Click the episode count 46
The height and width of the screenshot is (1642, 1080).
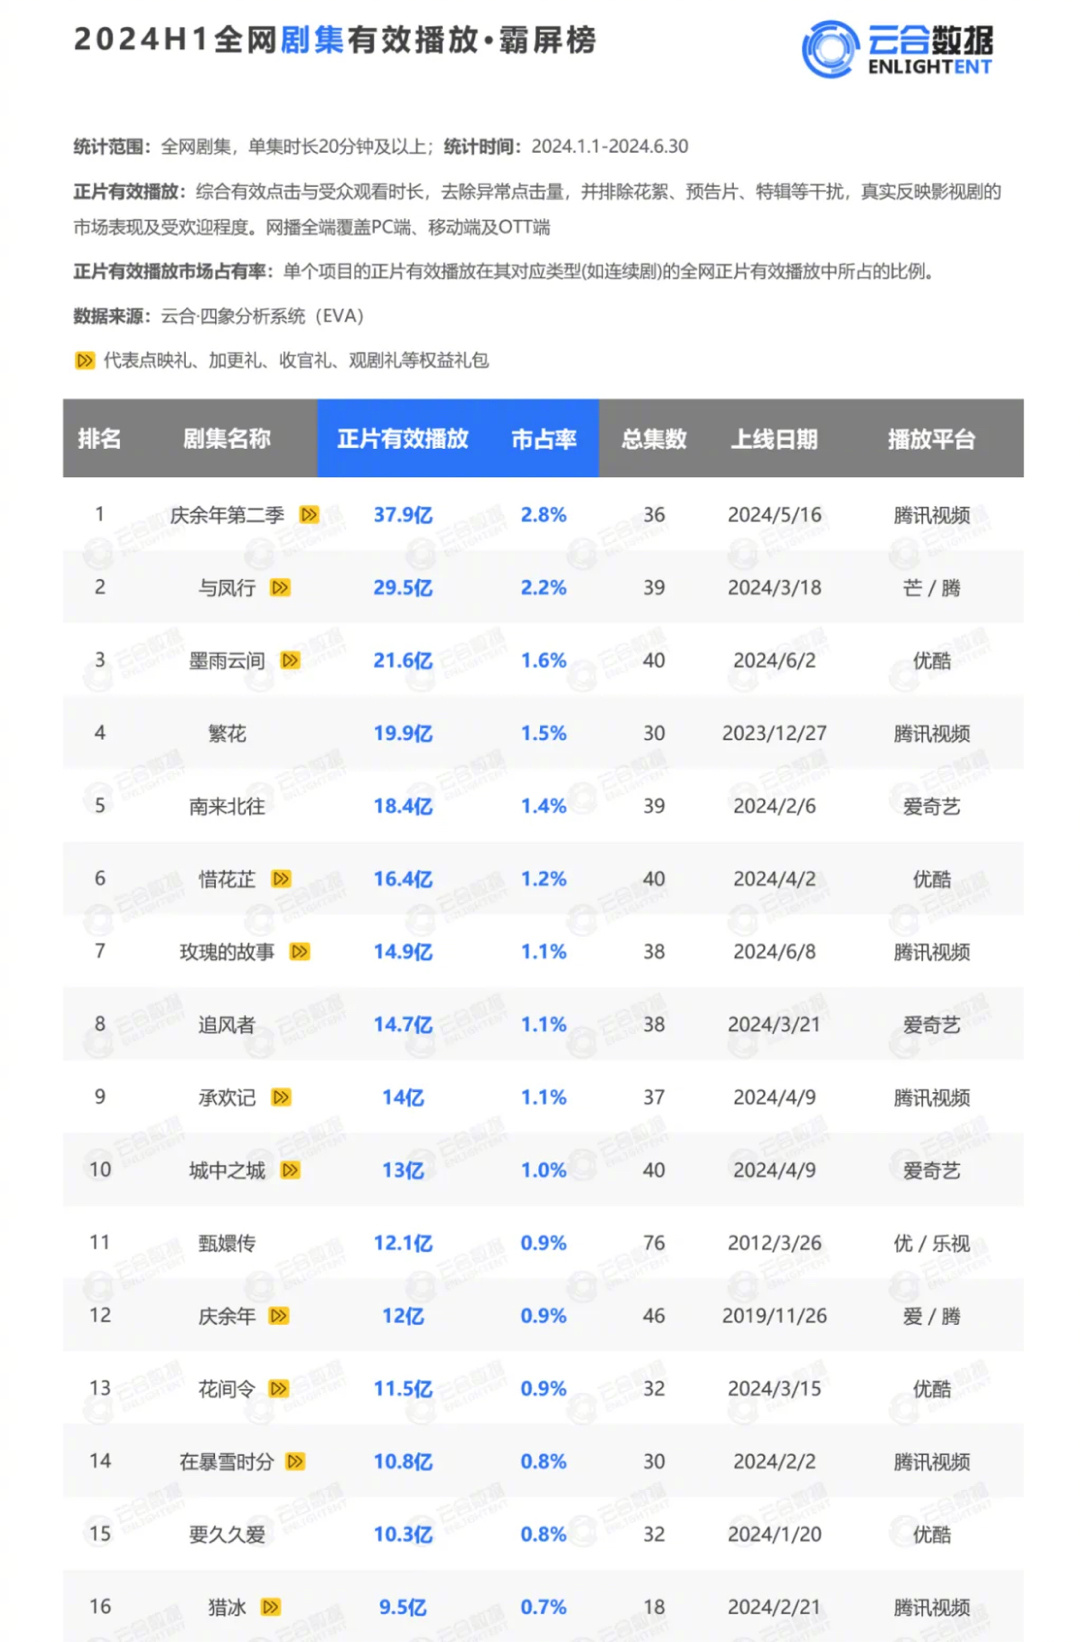pyautogui.click(x=654, y=1316)
